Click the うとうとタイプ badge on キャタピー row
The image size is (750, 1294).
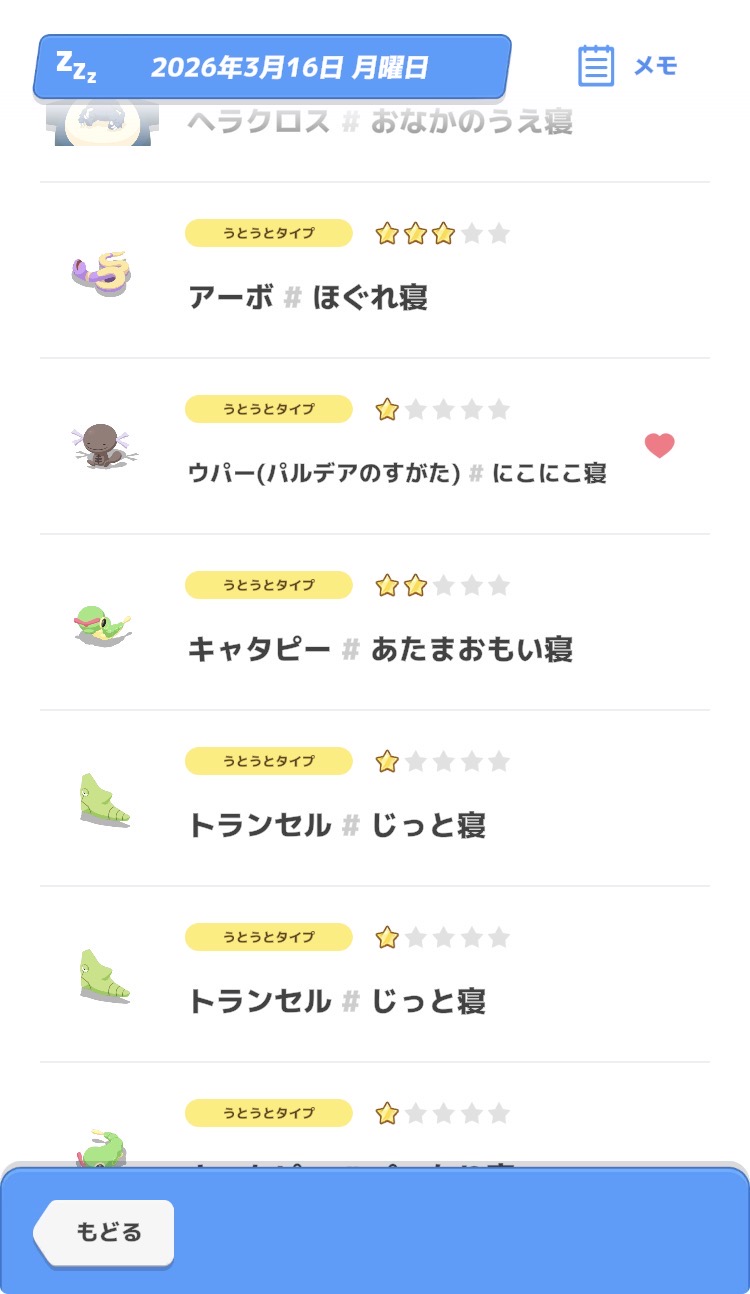268,585
